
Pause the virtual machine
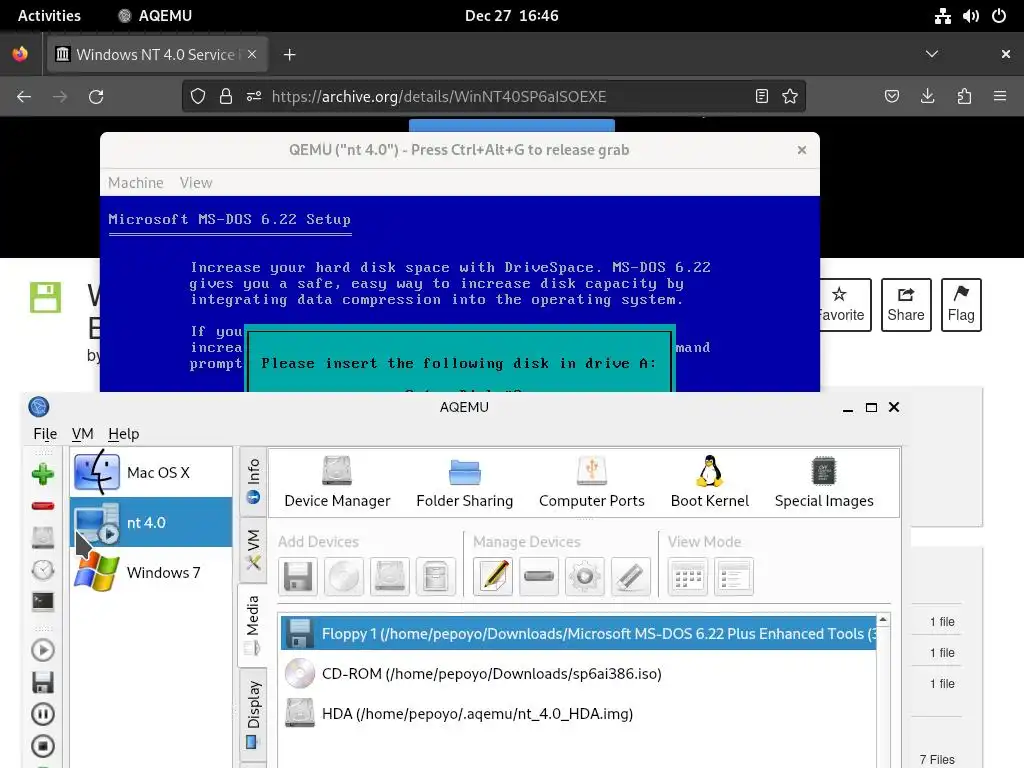[x=43, y=714]
